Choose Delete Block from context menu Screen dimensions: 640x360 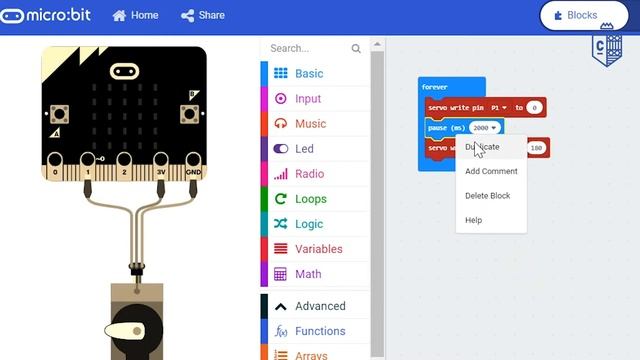click(491, 196)
